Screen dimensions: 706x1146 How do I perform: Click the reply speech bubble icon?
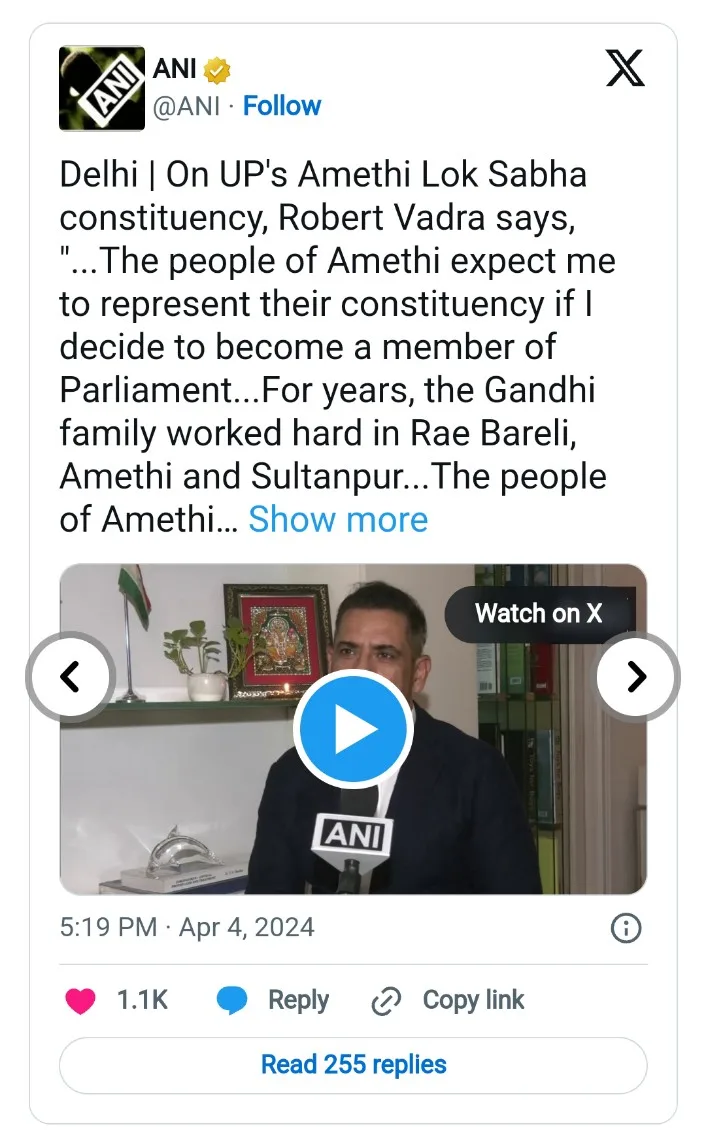pyautogui.click(x=232, y=1001)
